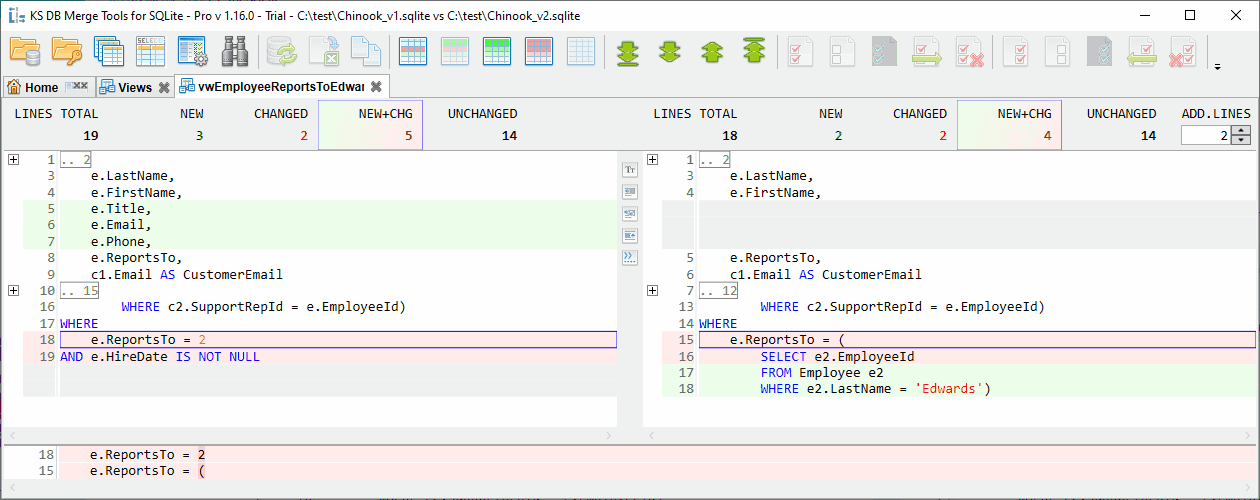Click right UNCHANGED count 14
The height and width of the screenshot is (500, 1260).
point(1148,136)
